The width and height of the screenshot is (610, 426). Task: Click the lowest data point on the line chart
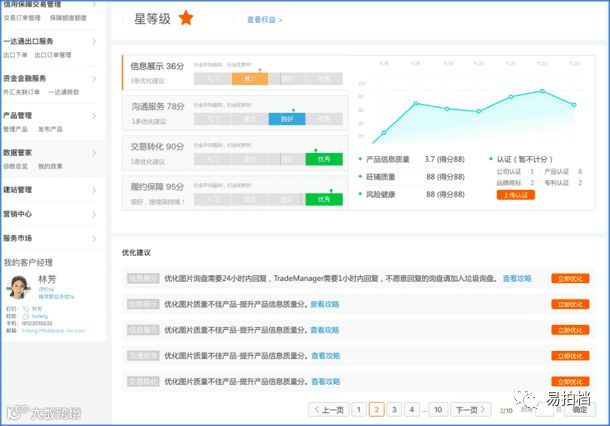point(384,133)
